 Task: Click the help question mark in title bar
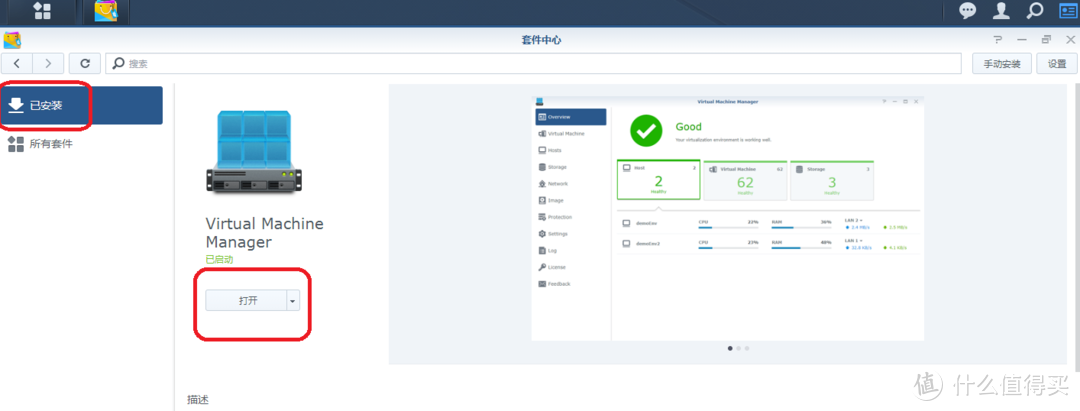998,40
